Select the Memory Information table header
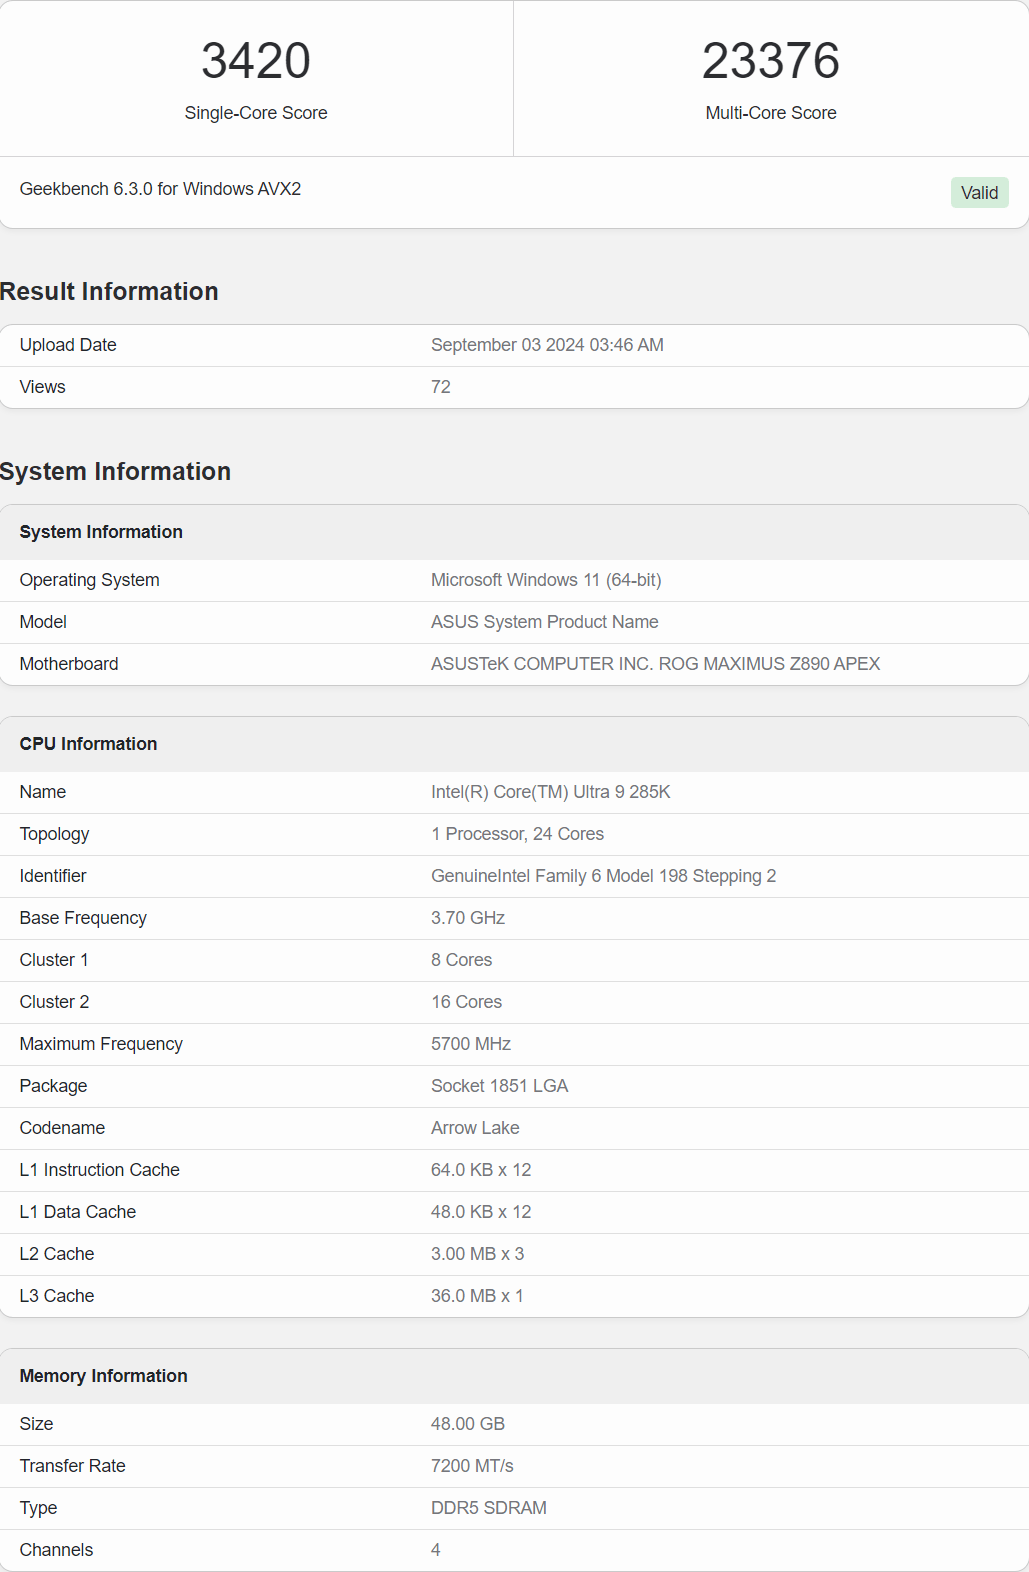Image resolution: width=1029 pixels, height=1572 pixels. point(103,1376)
